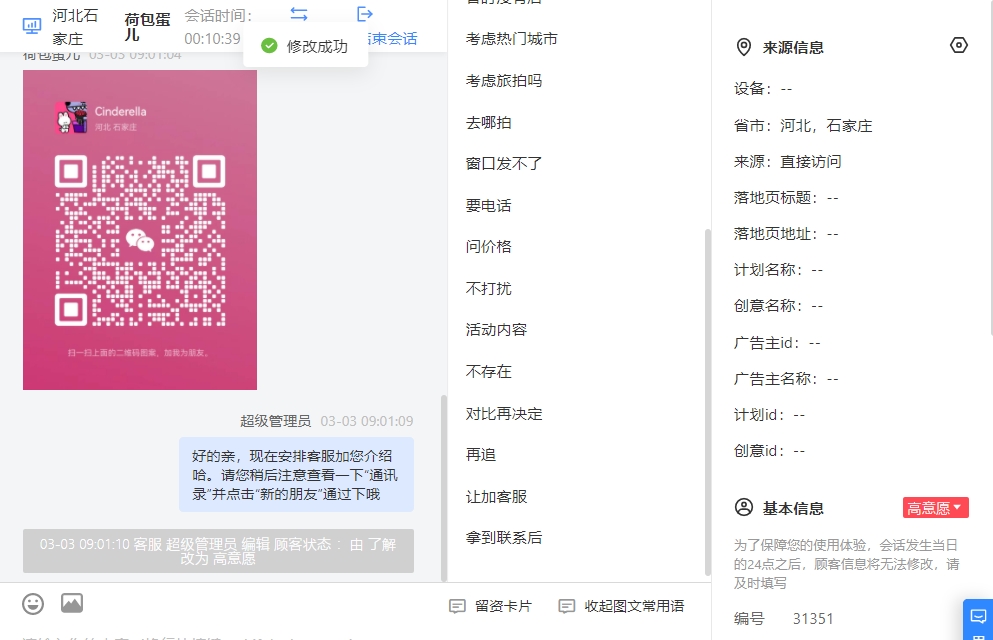
Task: Click the 创意id field row
Action: click(769, 451)
